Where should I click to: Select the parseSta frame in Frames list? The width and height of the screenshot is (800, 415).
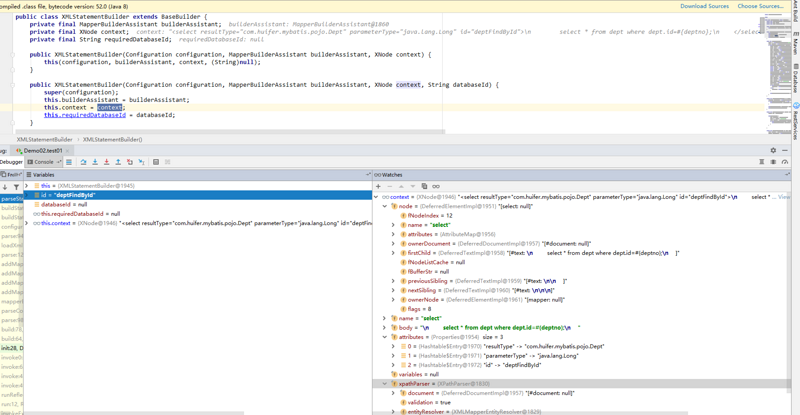click(11, 199)
